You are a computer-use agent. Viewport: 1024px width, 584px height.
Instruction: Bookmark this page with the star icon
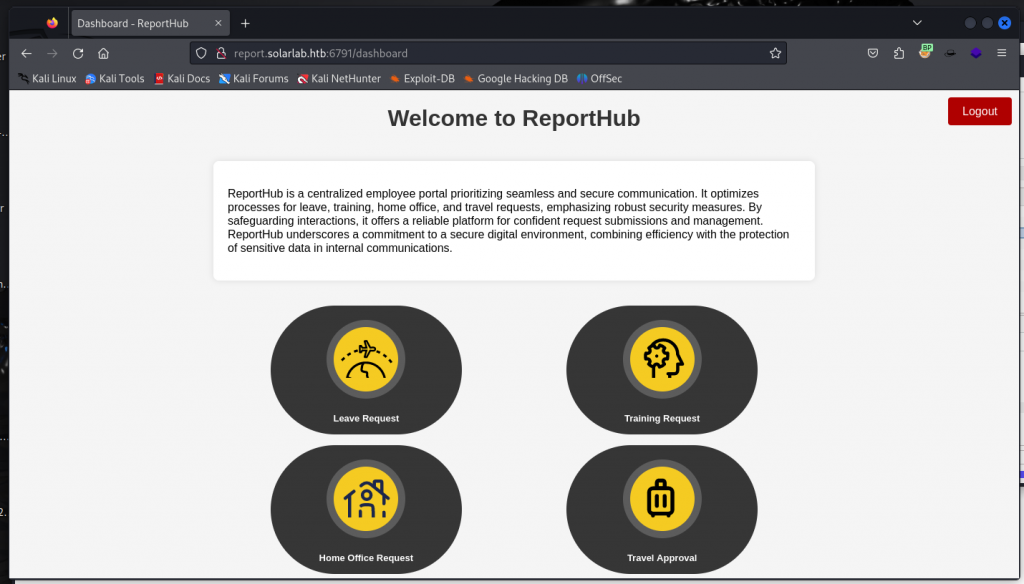pyautogui.click(x=775, y=54)
